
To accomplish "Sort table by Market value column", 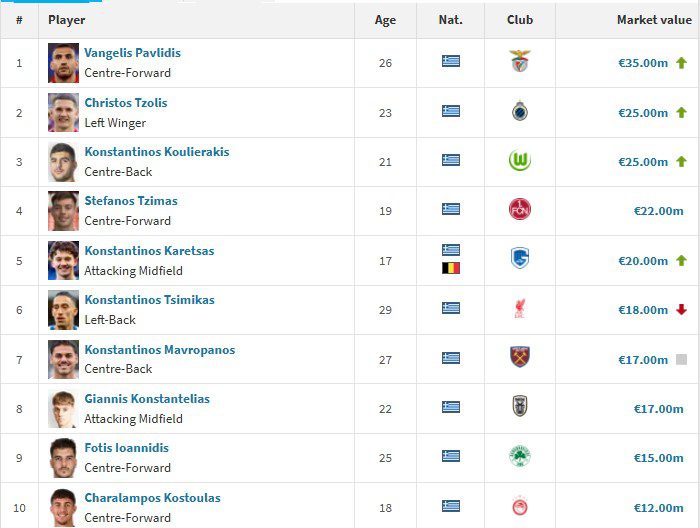I will (650, 20).
